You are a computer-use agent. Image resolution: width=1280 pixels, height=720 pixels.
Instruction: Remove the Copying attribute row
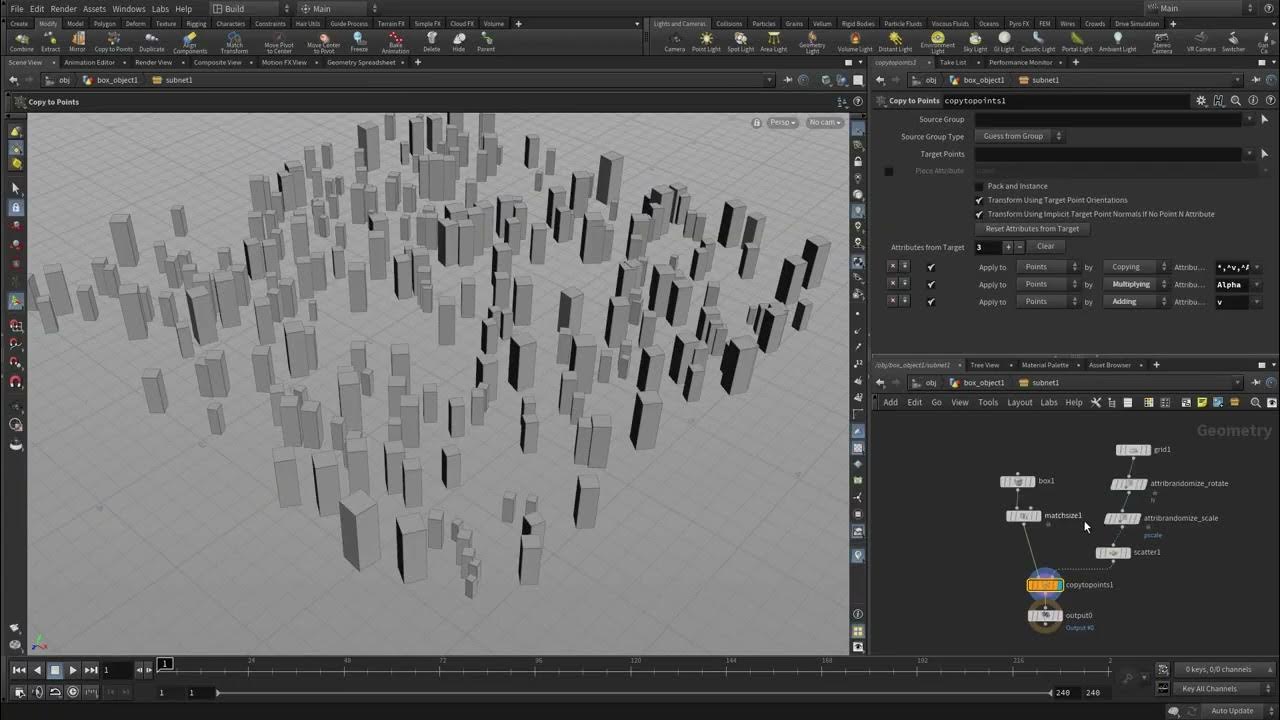(x=892, y=267)
